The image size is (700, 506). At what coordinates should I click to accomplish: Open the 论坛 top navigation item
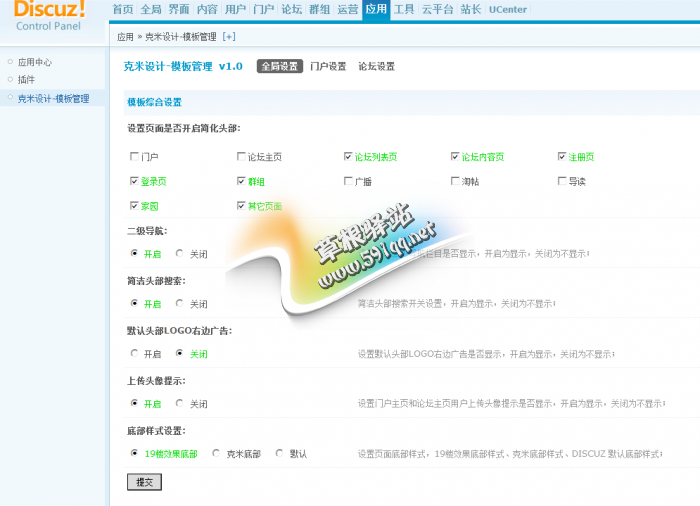[291, 9]
